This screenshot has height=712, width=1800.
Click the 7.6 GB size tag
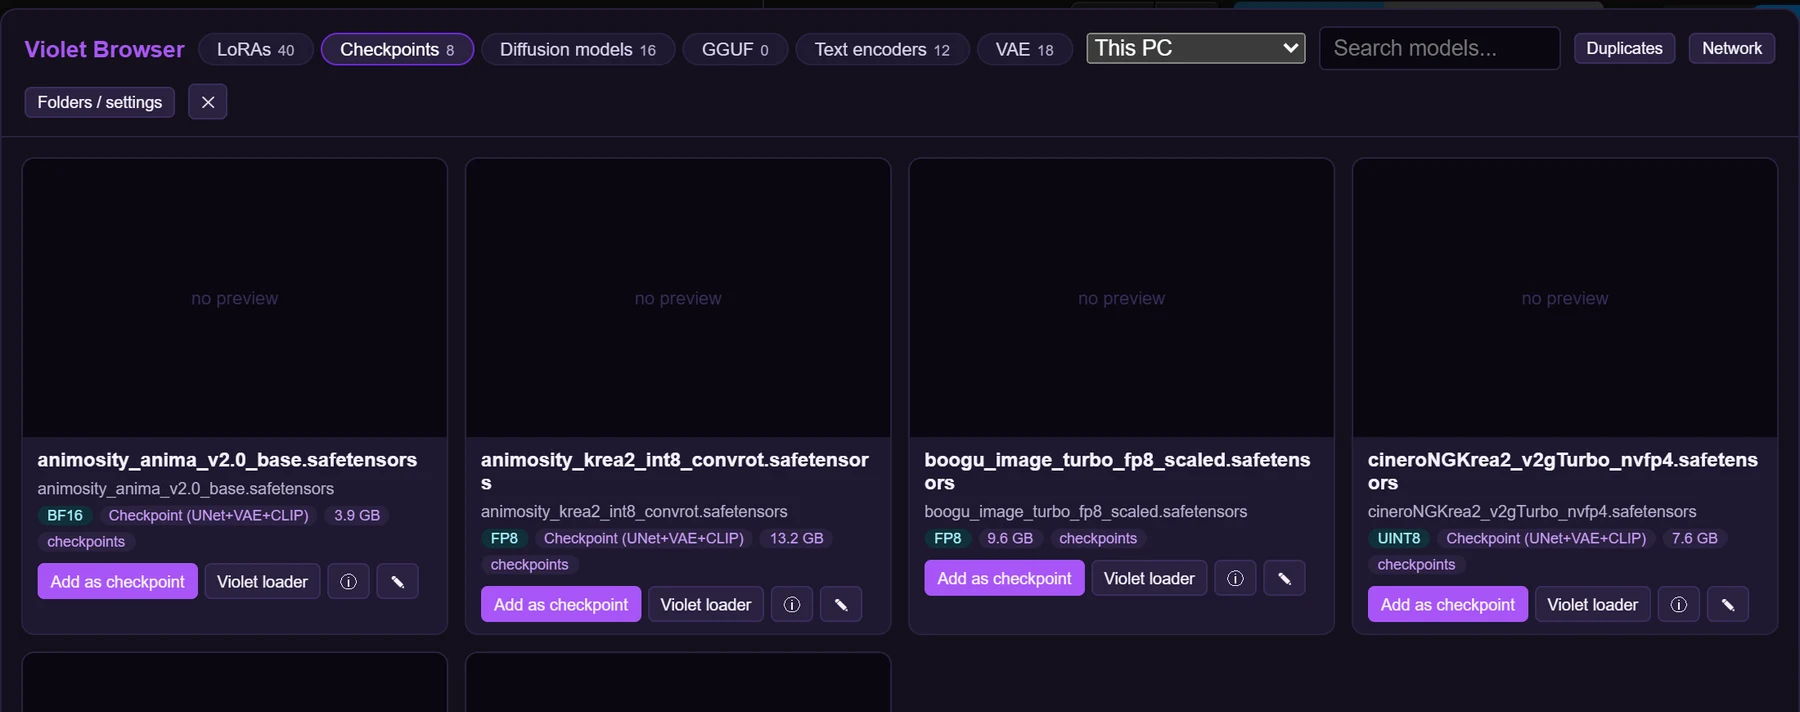(1695, 539)
